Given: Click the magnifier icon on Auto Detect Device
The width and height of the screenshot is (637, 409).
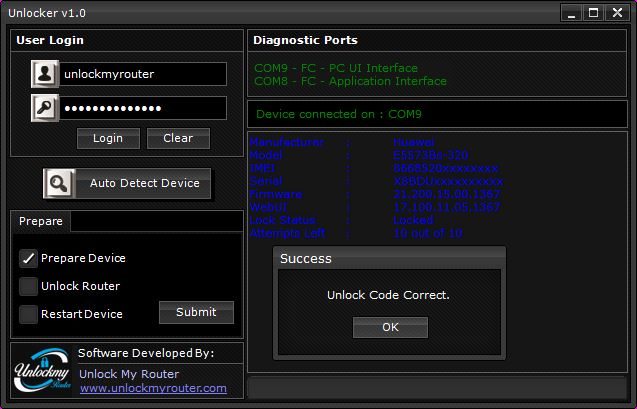Looking at the screenshot, I should (x=59, y=184).
